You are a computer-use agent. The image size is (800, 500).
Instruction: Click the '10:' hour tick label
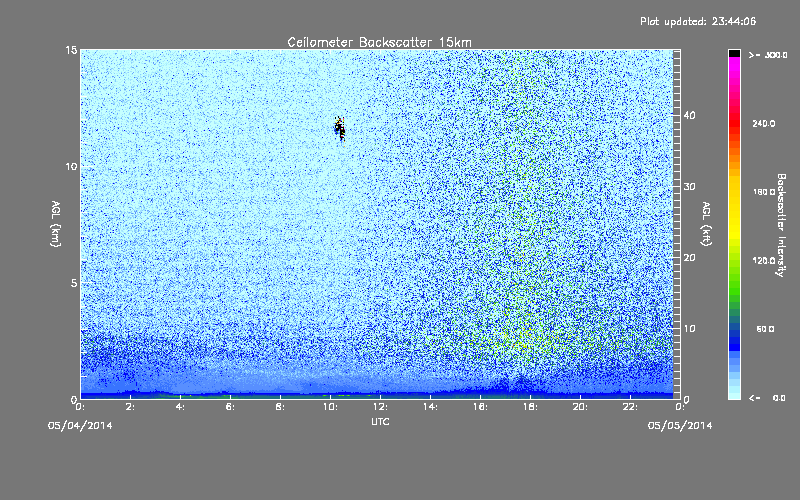coord(330,407)
